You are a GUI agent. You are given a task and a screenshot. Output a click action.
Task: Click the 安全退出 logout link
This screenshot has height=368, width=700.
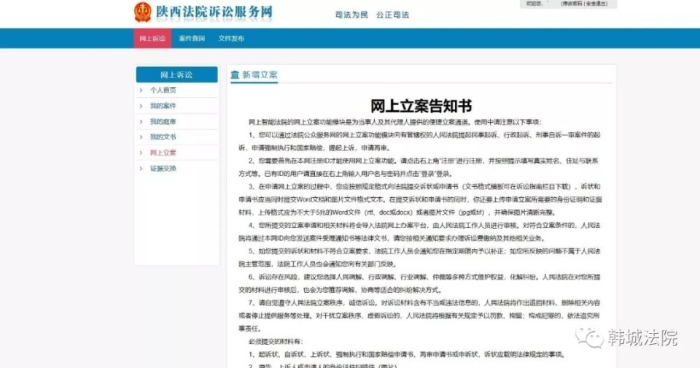pos(596,4)
